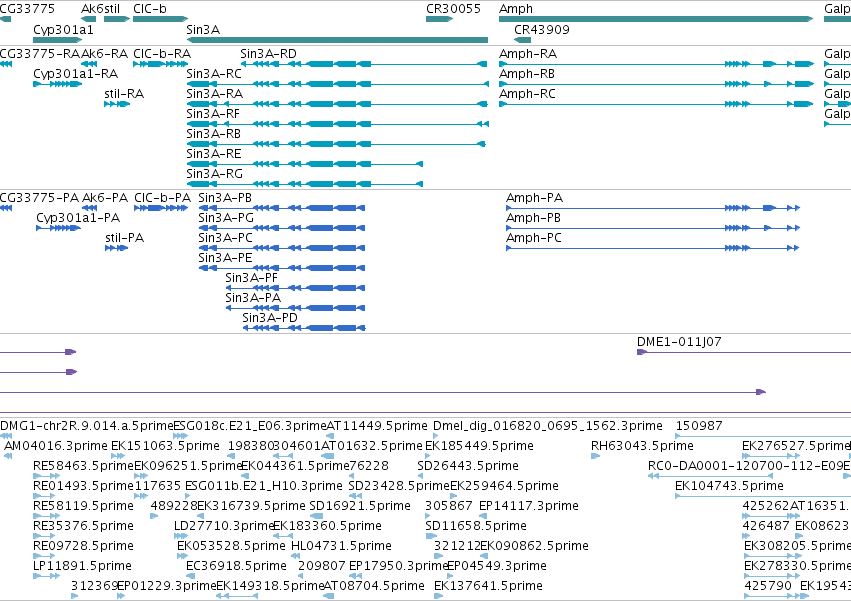Select transcript Amph-RB
The image size is (851, 601).
(x=656, y=84)
